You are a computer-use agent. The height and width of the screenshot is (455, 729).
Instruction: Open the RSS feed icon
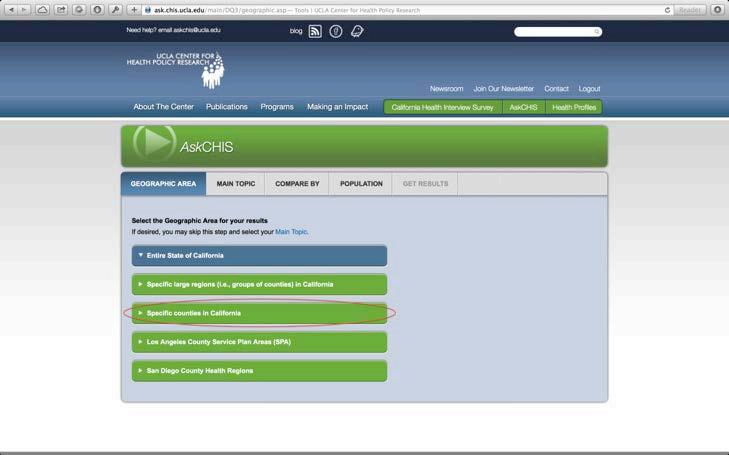point(315,31)
